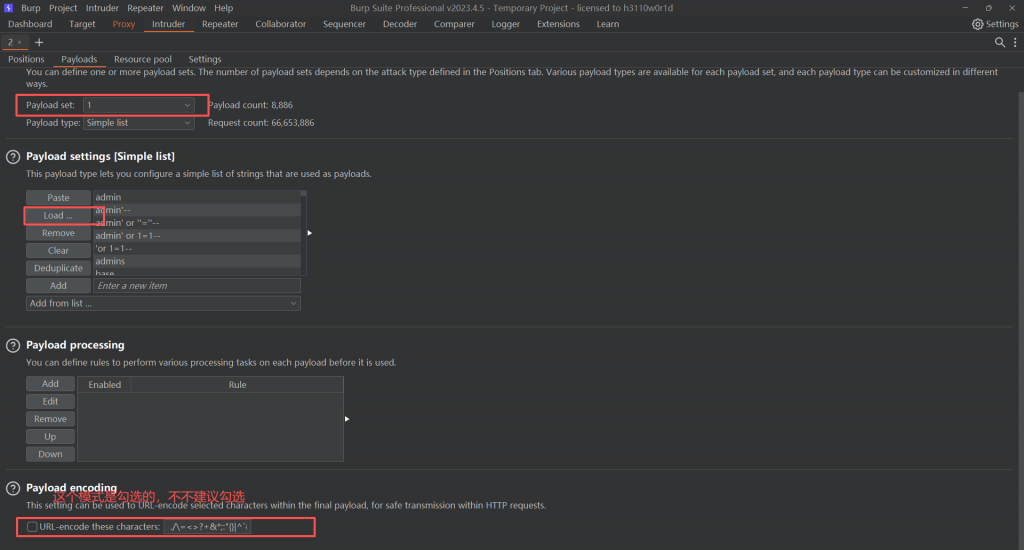Click the help icon beside Payload settings
This screenshot has width=1024, height=550.
(x=13, y=157)
